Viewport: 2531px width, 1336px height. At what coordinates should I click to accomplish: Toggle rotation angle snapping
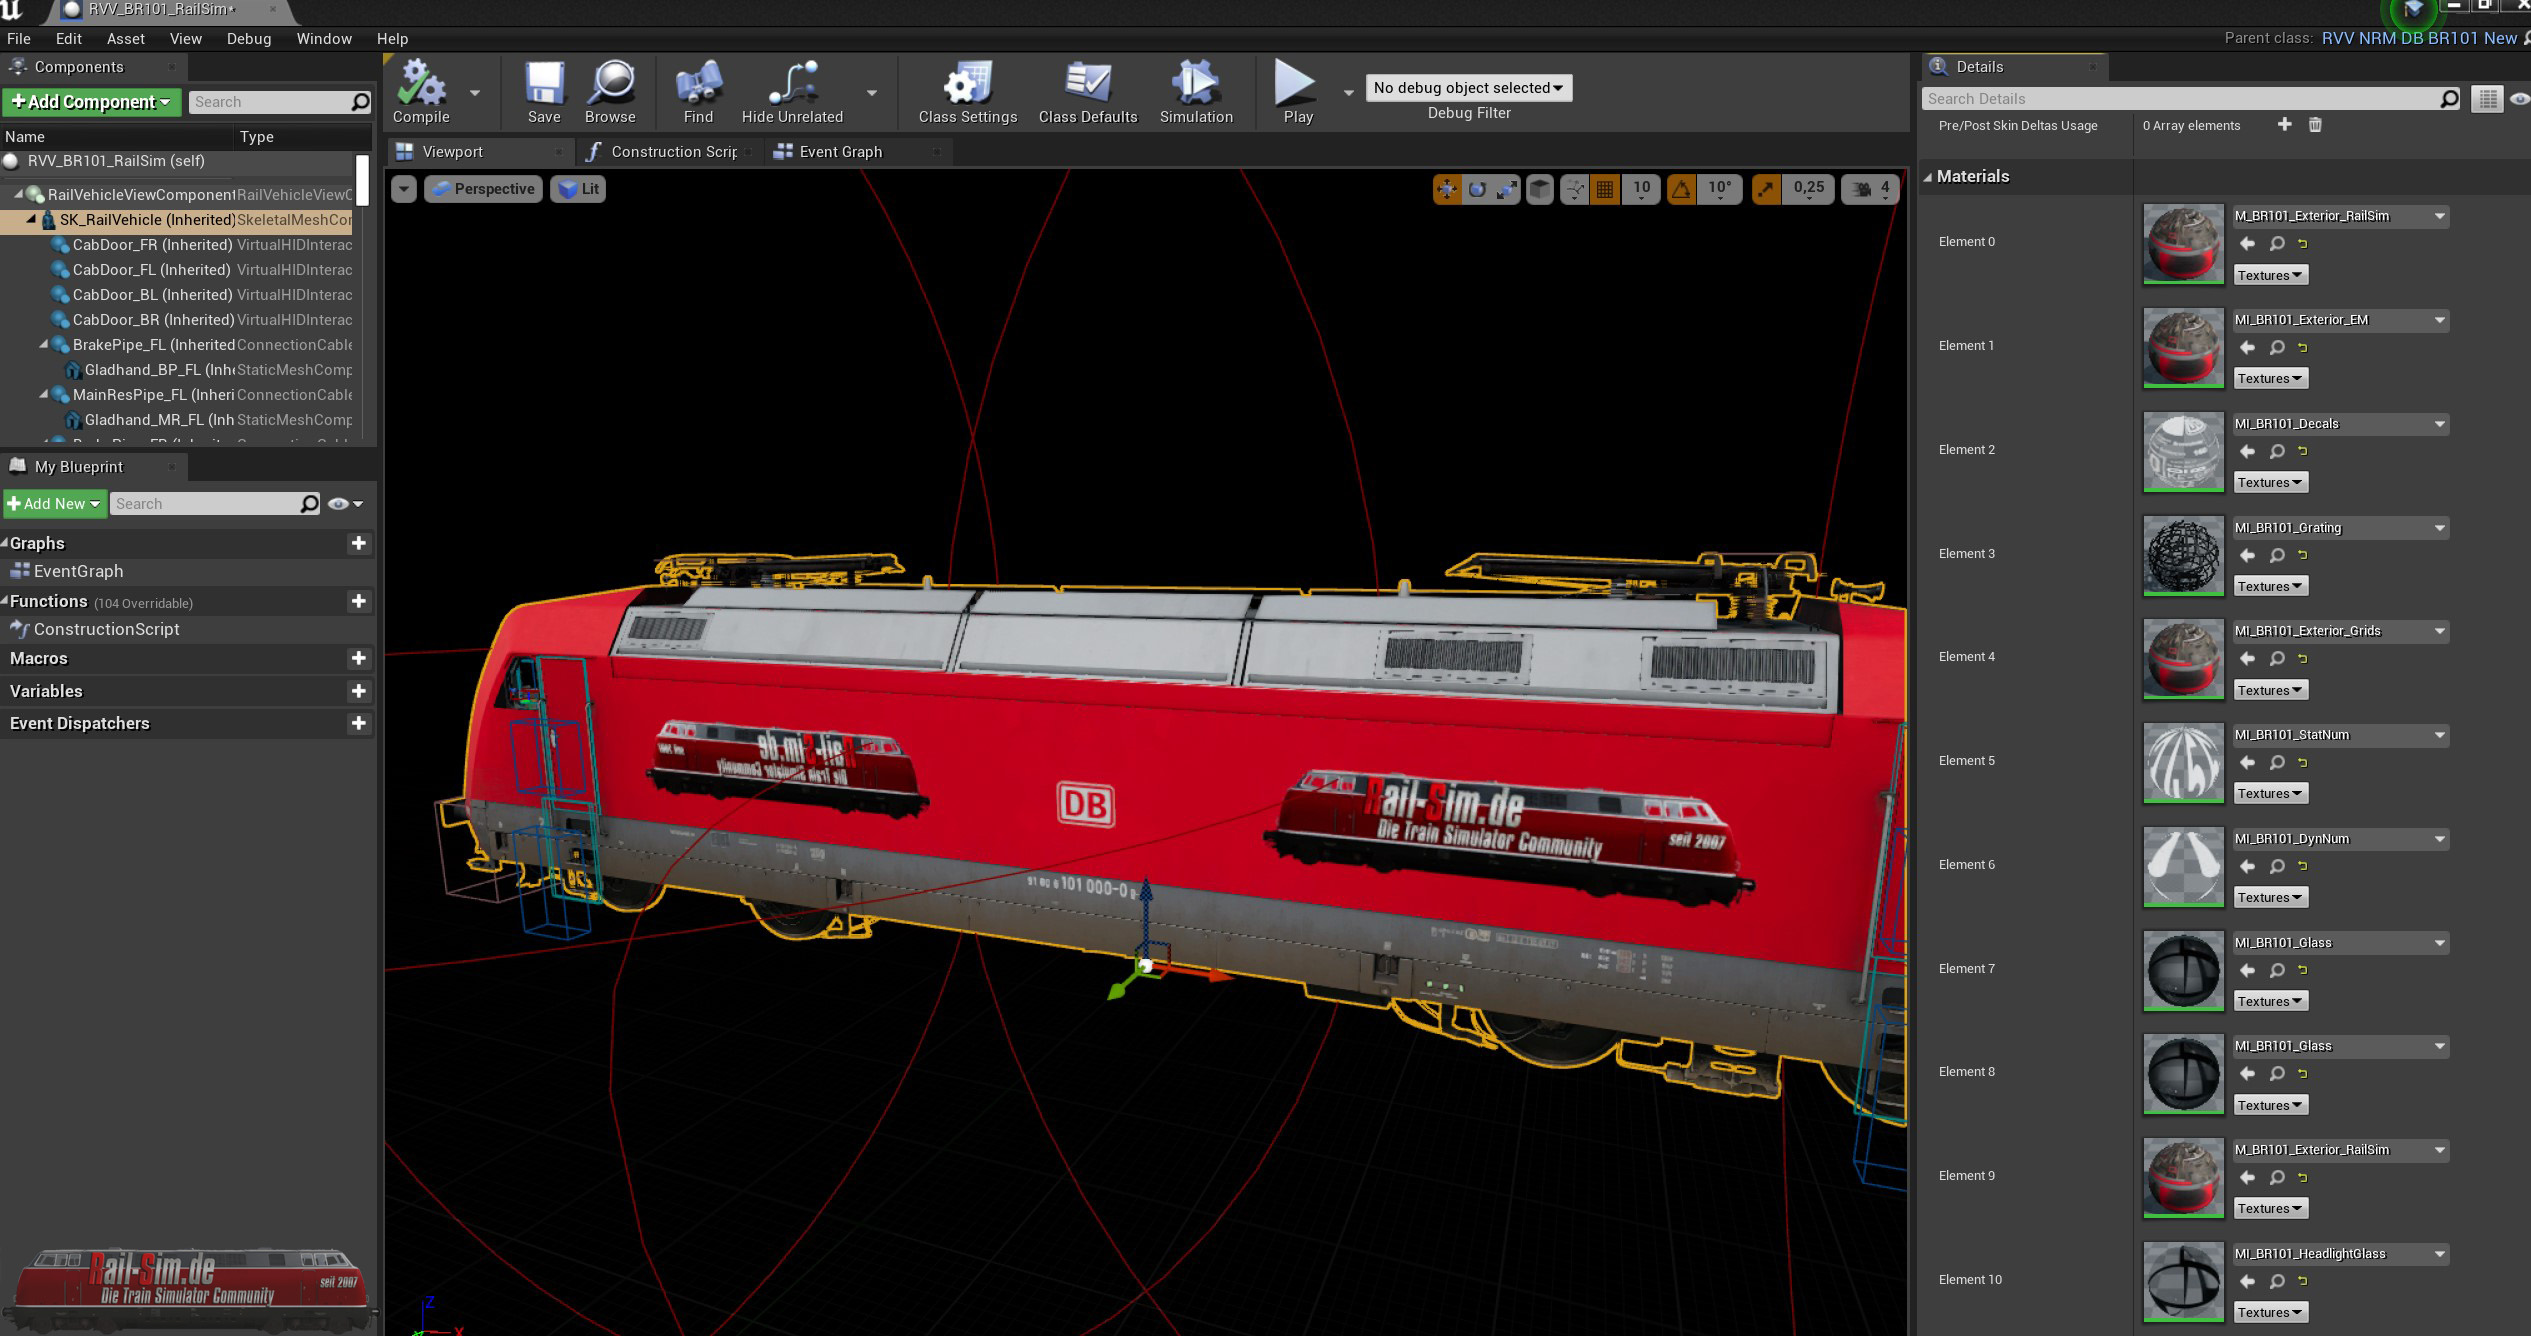(1682, 189)
